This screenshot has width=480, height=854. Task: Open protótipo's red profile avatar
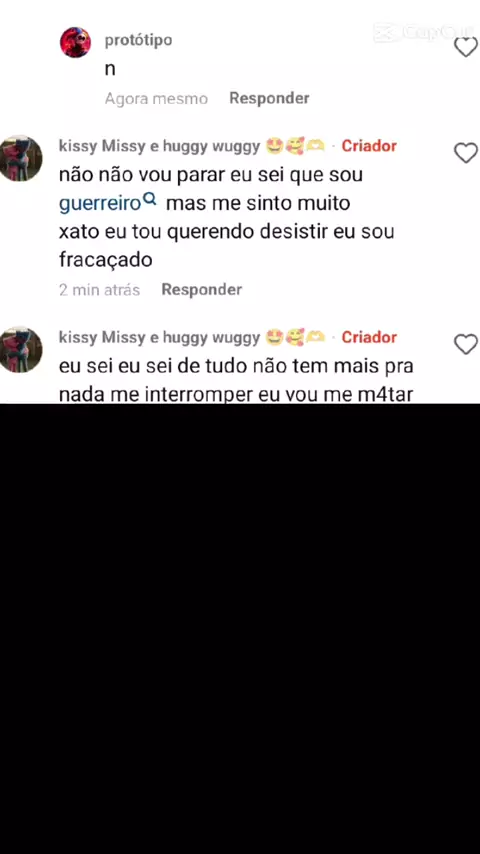point(75,42)
